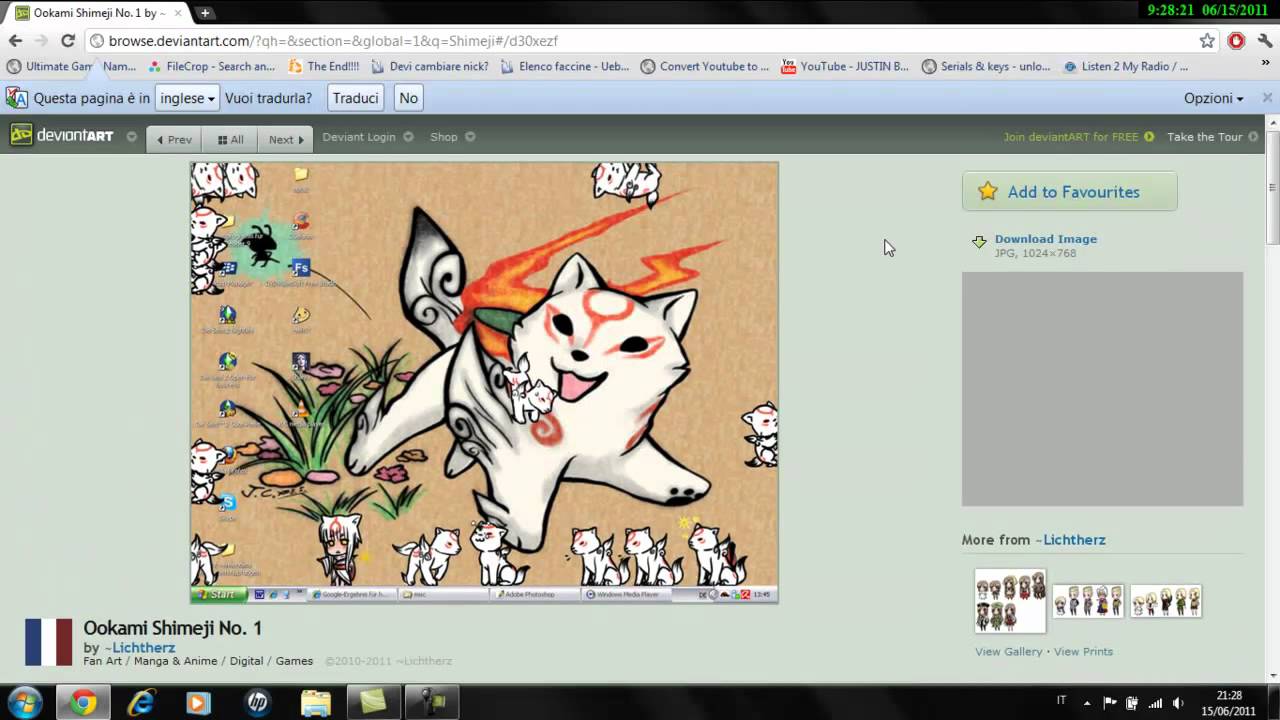Click the French flag avatar icon
Viewport: 1280px width, 720px height.
(48, 642)
